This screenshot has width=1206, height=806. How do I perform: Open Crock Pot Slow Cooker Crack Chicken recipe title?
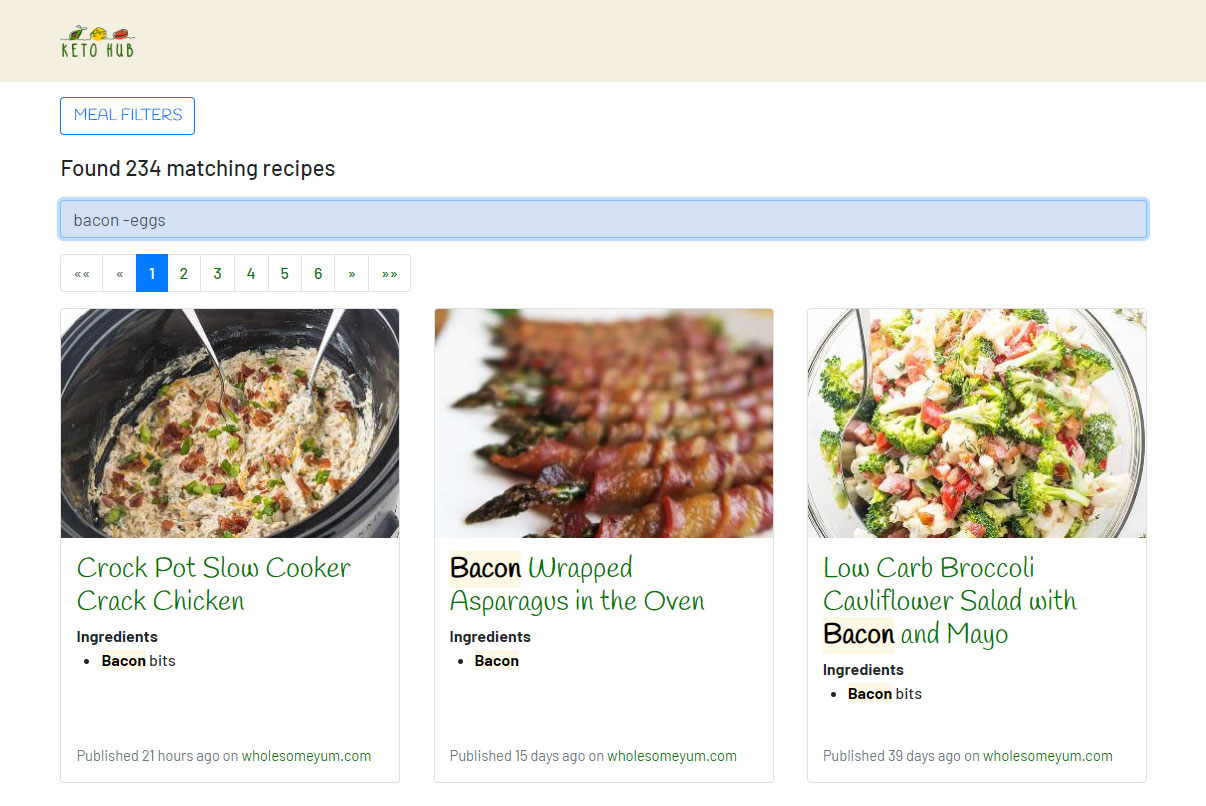click(214, 584)
